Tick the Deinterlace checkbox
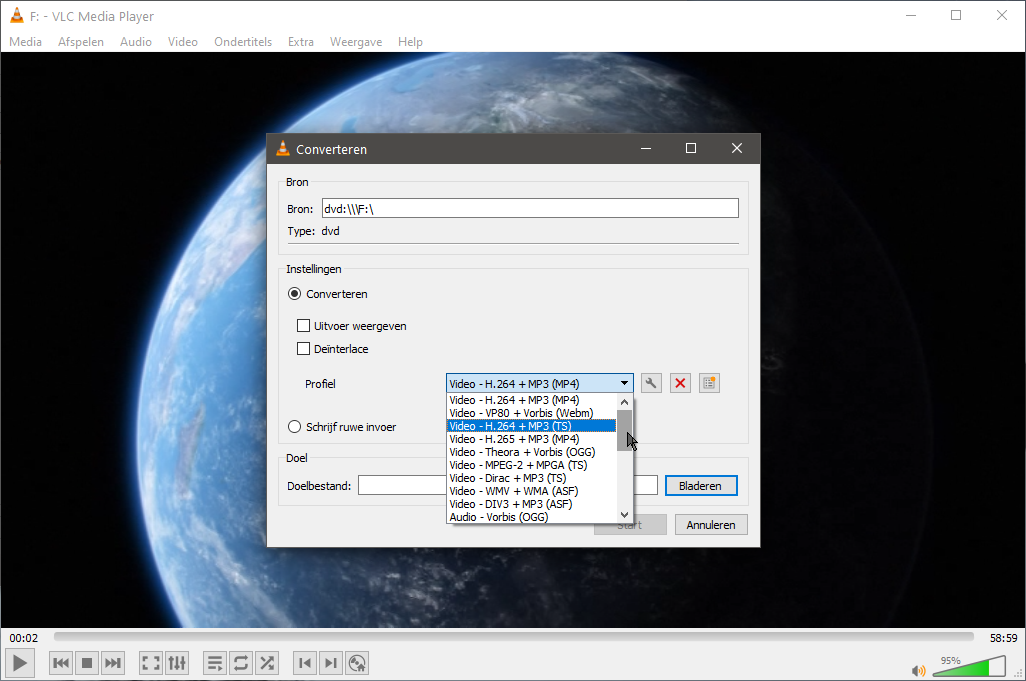 tap(304, 349)
